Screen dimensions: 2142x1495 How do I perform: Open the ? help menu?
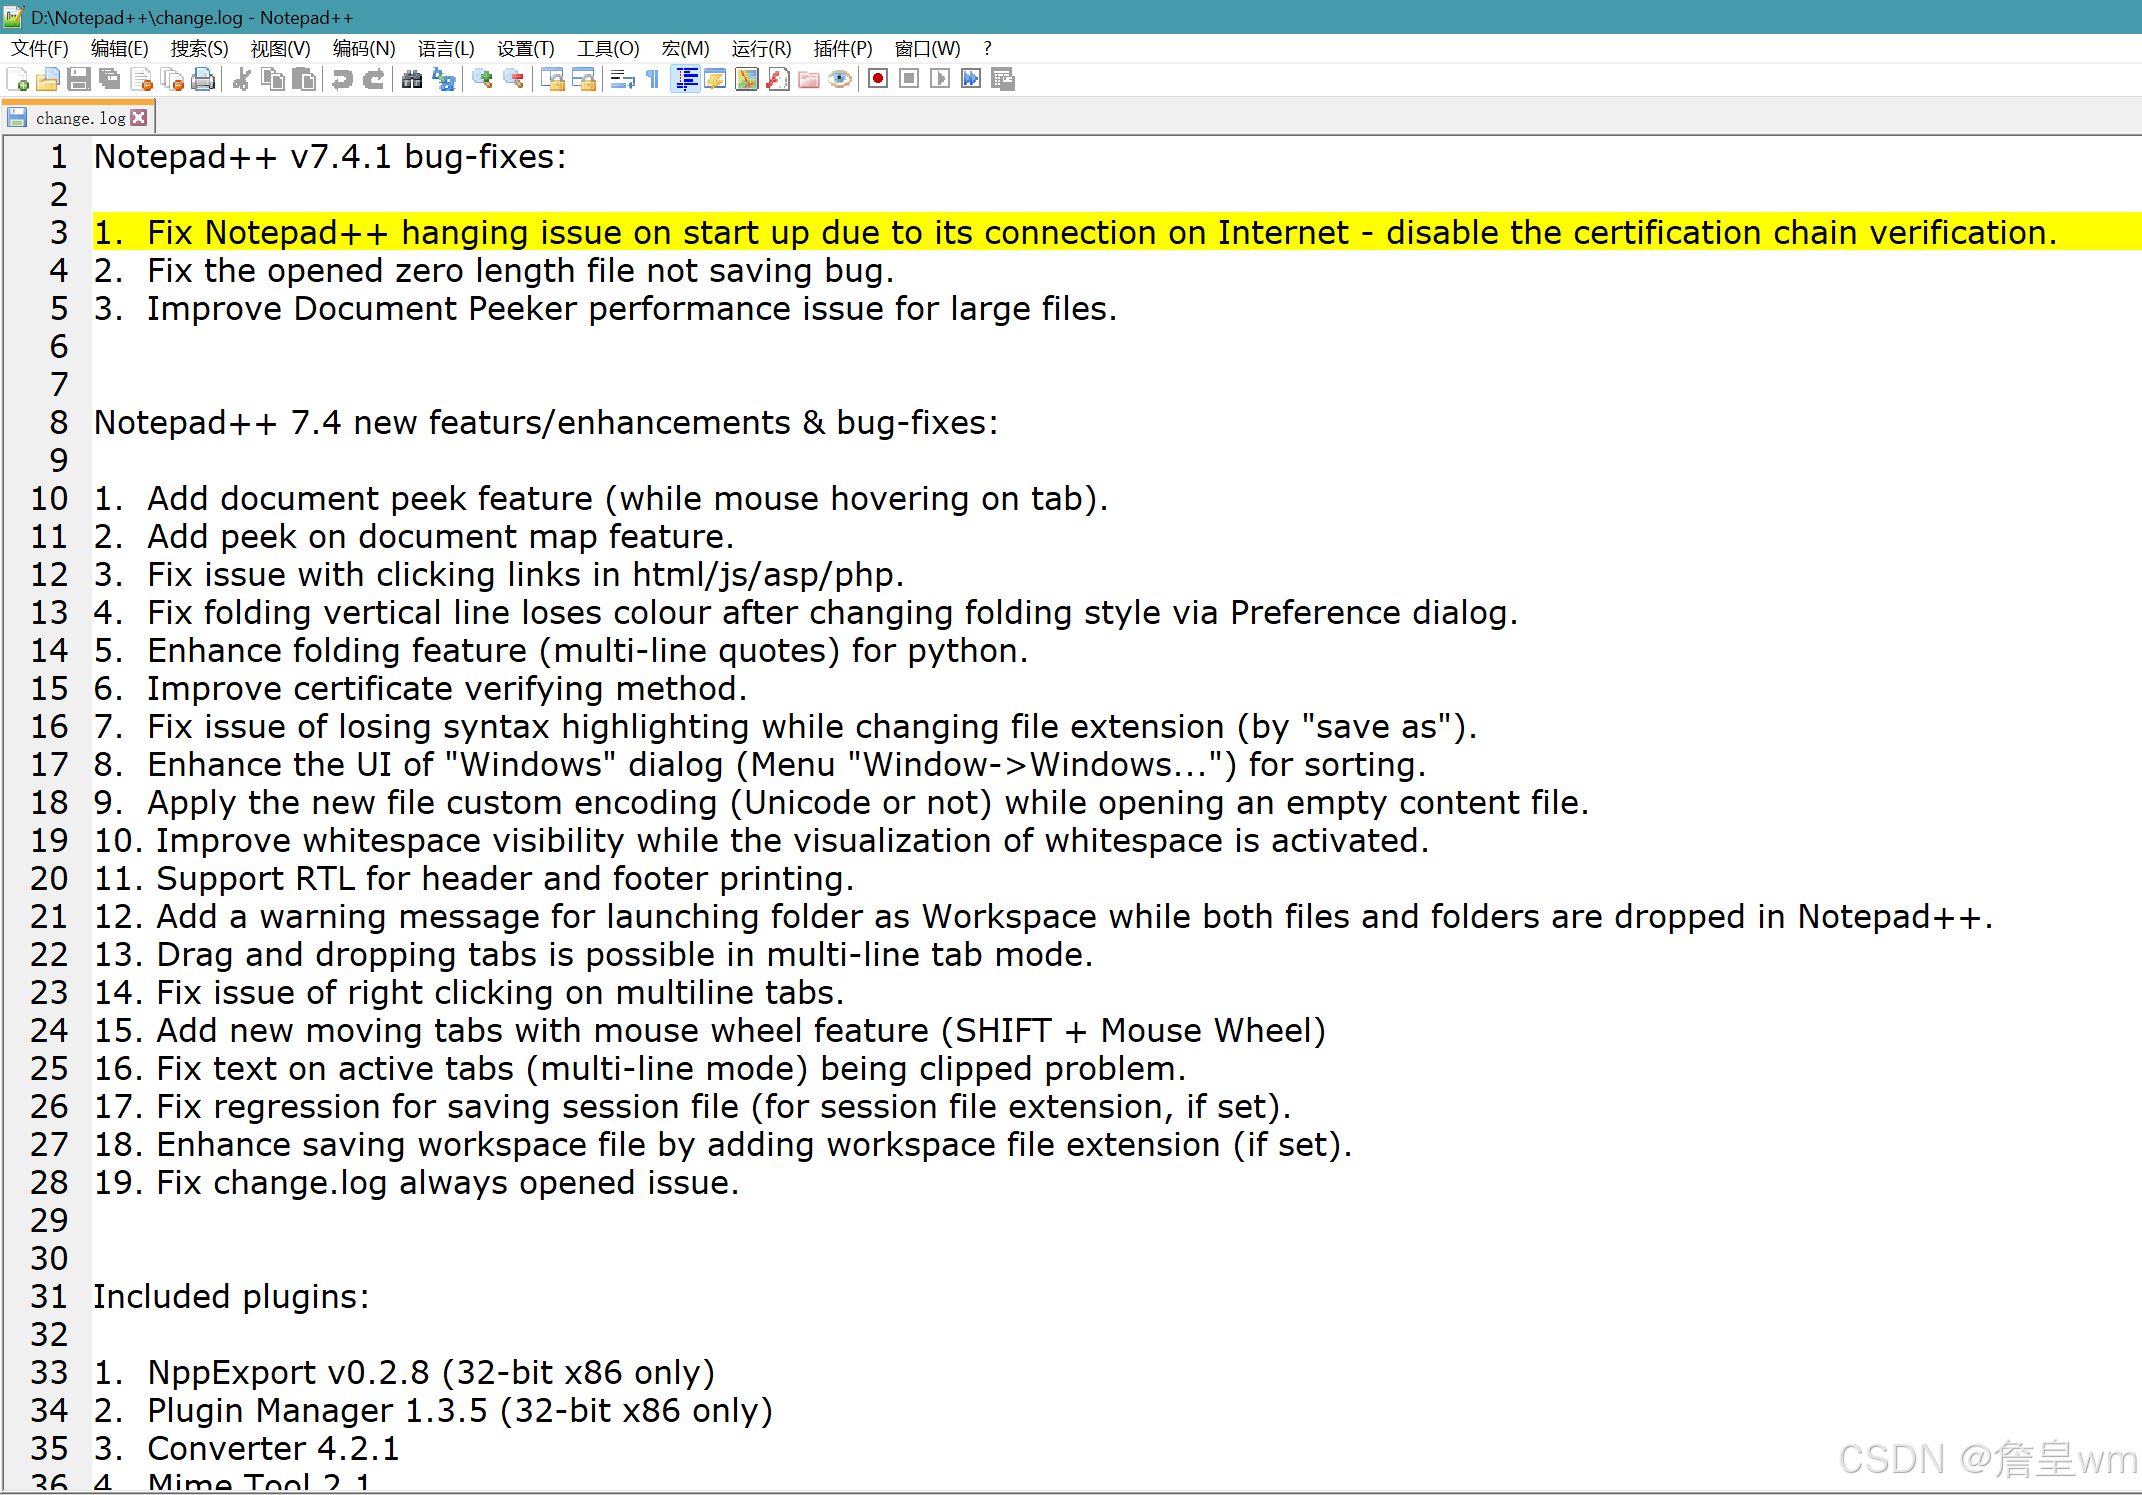987,49
